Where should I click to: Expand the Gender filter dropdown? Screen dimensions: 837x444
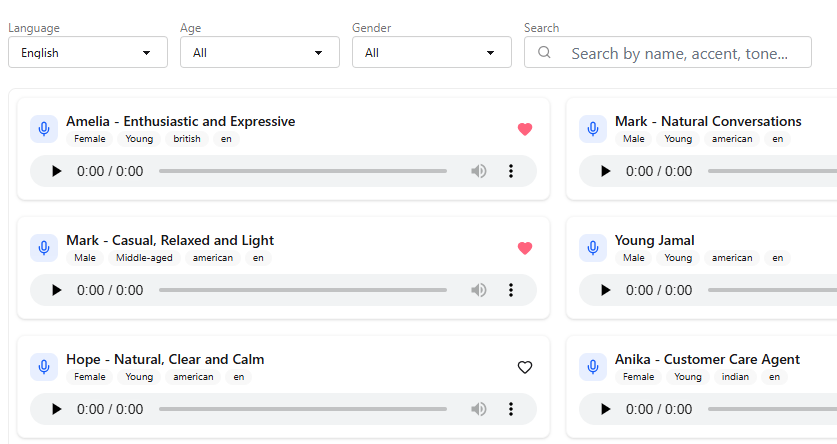(432, 53)
